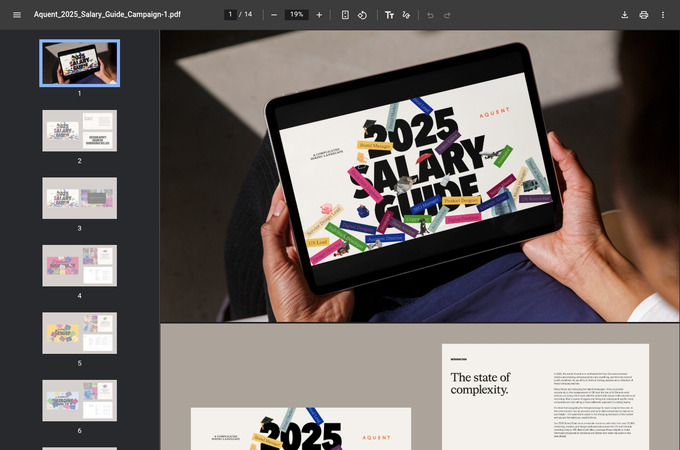Select the draw annotation tool
The image size is (680, 450).
point(406,15)
